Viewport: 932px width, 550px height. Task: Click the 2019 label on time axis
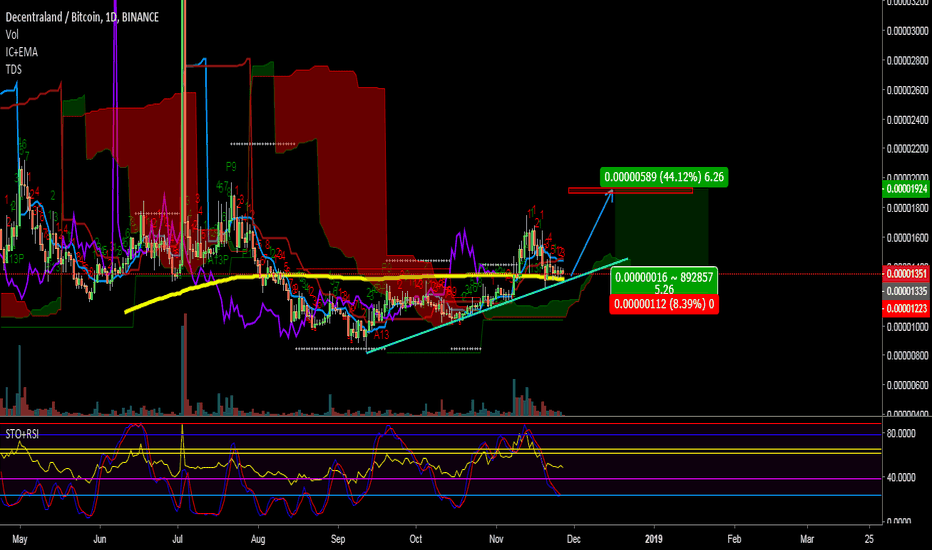click(x=654, y=539)
